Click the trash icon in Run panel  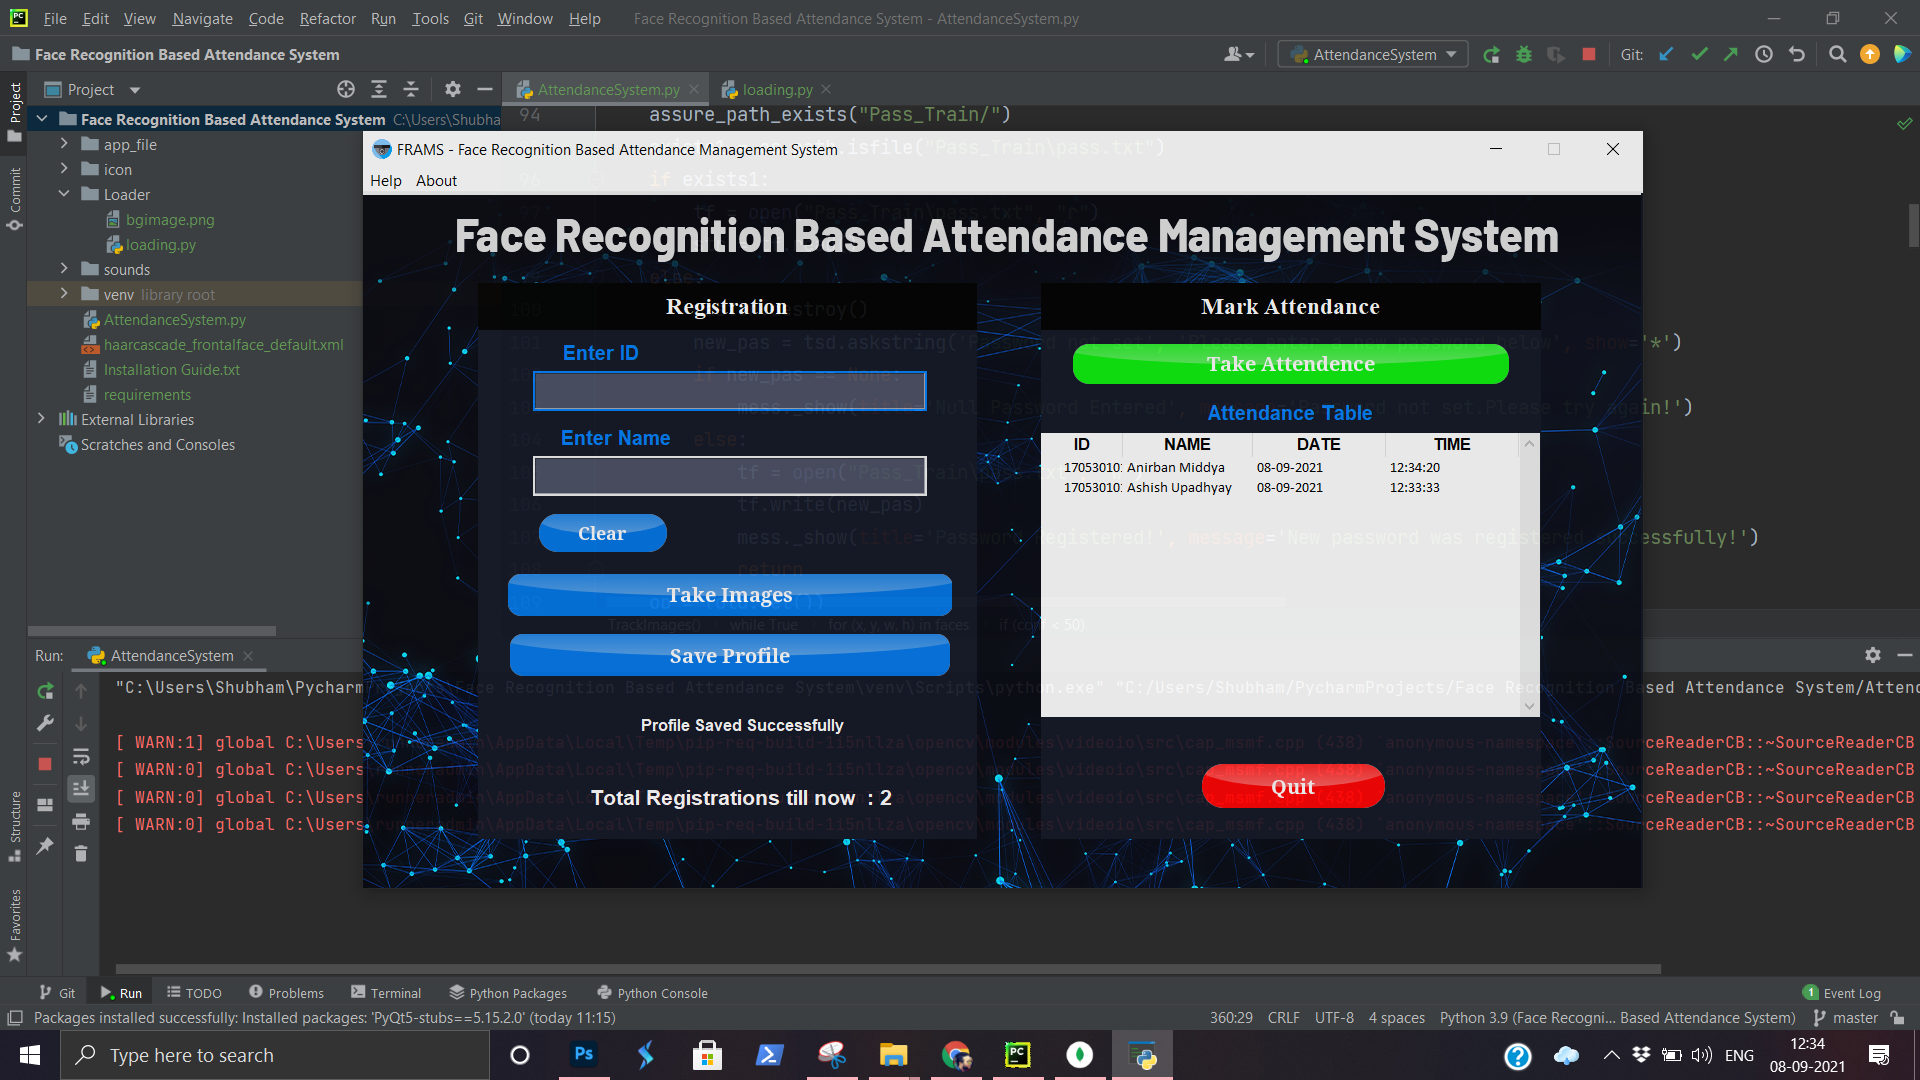pos(81,853)
